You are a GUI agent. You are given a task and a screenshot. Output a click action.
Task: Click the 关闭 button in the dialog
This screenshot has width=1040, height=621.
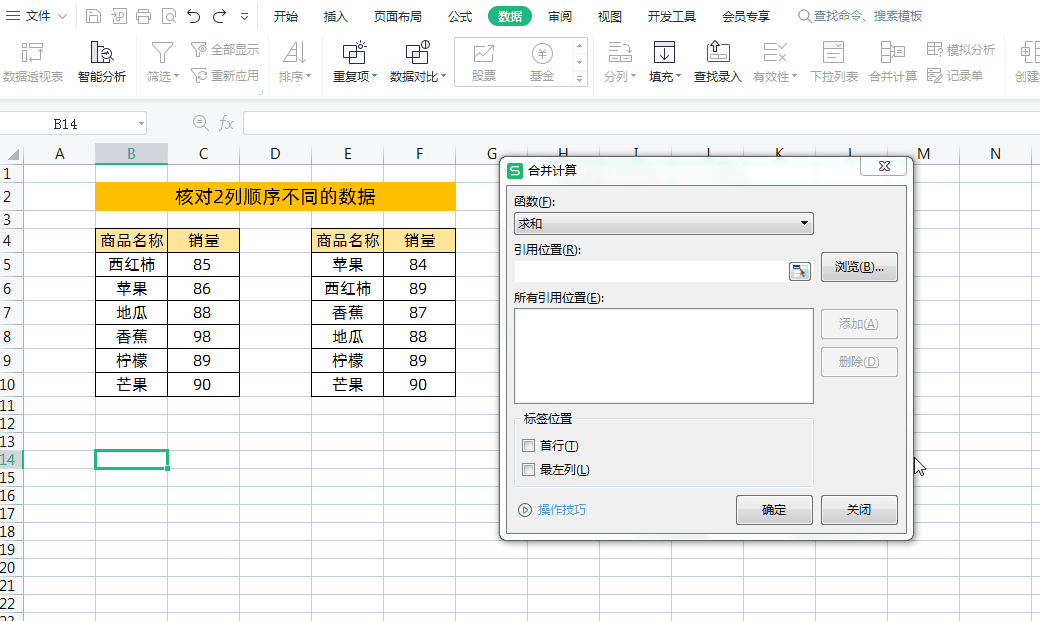point(859,510)
